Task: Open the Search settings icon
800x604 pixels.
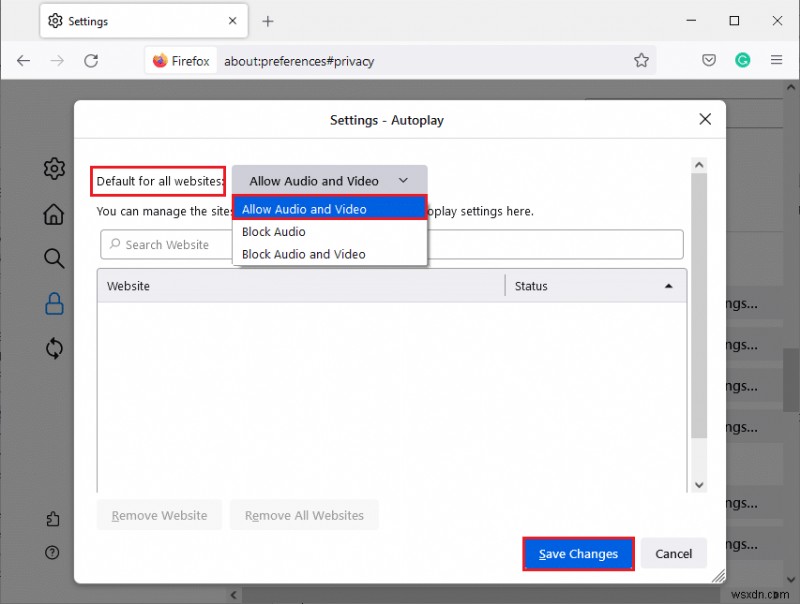Action: click(54, 258)
